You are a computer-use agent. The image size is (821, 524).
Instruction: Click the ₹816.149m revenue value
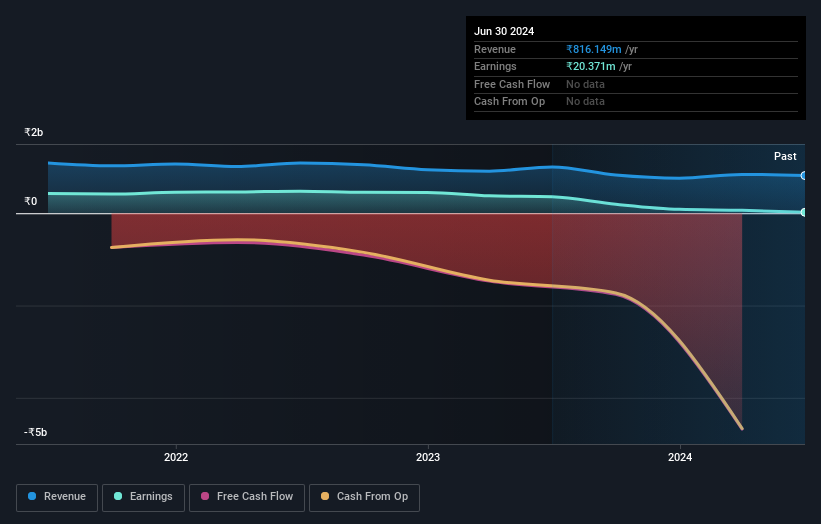pyautogui.click(x=594, y=49)
